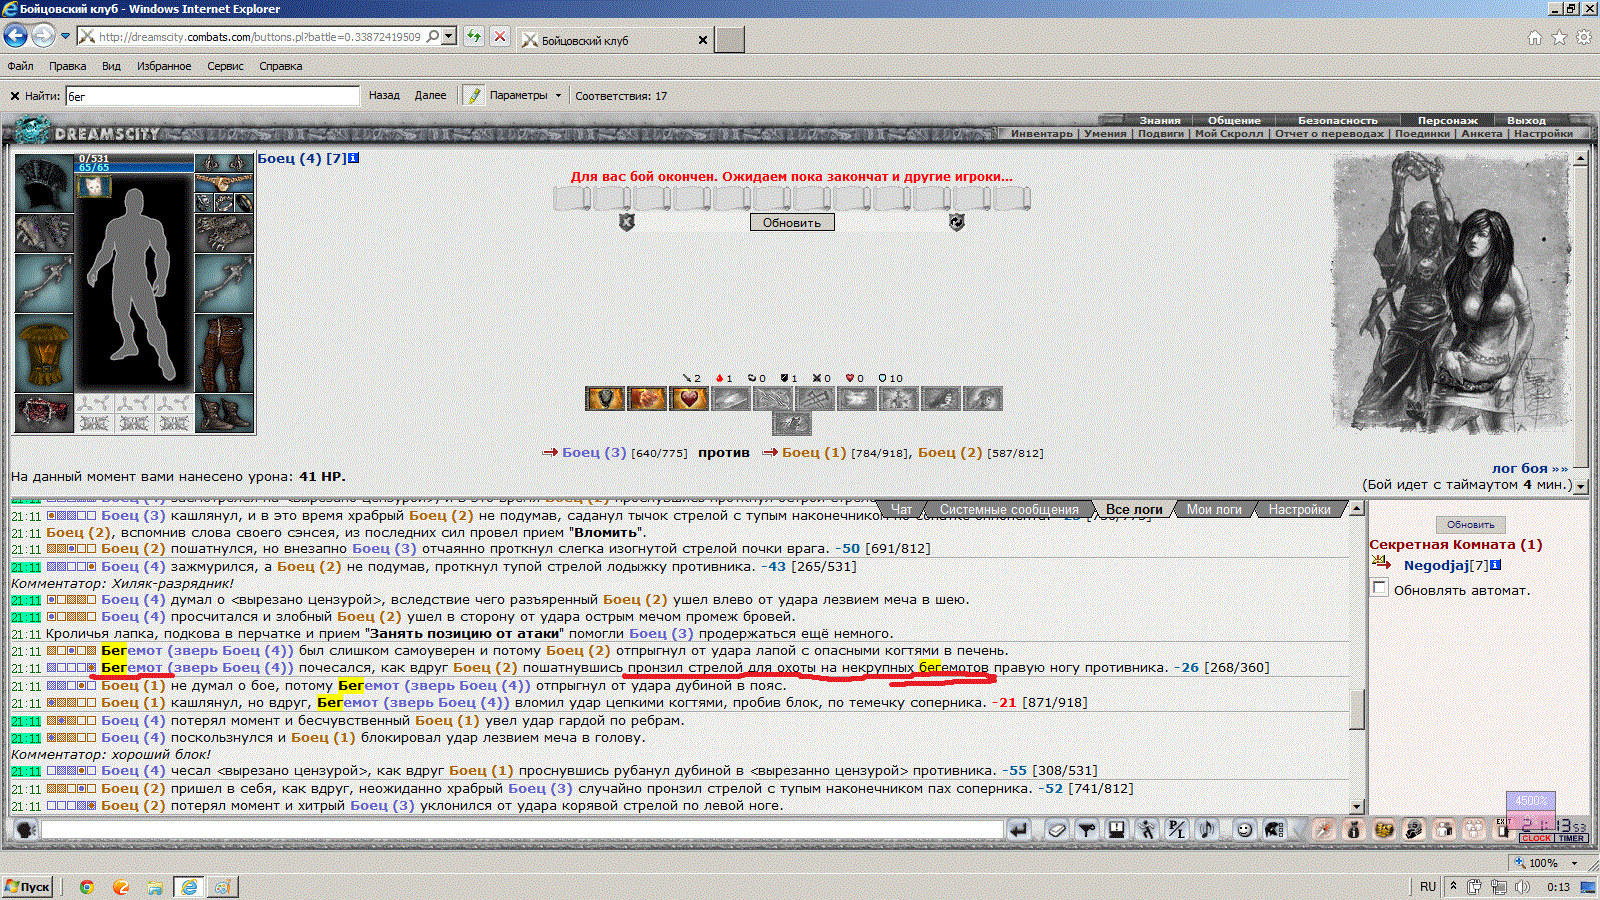Click the Negodjaj player name

coord(1436,565)
